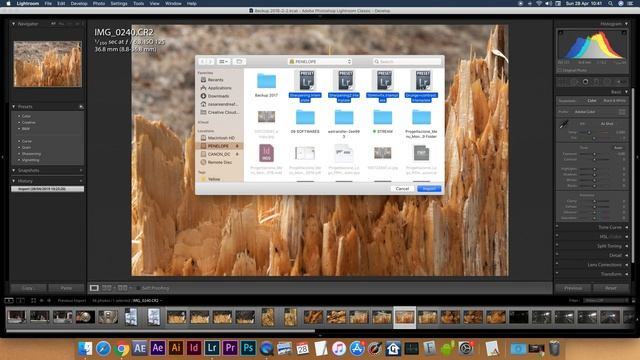Select the spot removal tool circle

(585, 82)
